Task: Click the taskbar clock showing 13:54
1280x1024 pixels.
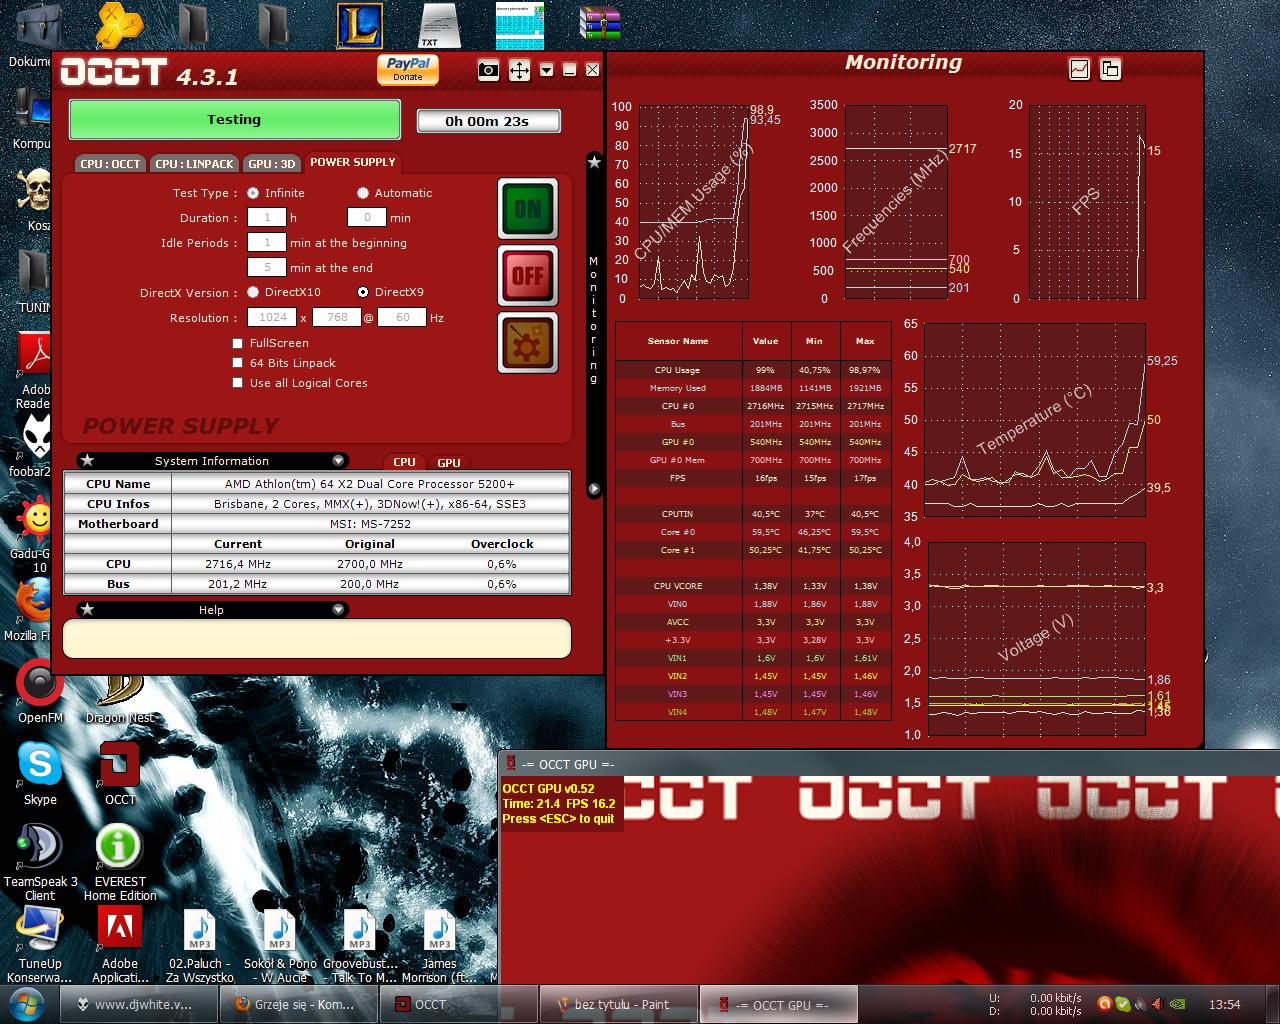Action: (x=1224, y=1004)
